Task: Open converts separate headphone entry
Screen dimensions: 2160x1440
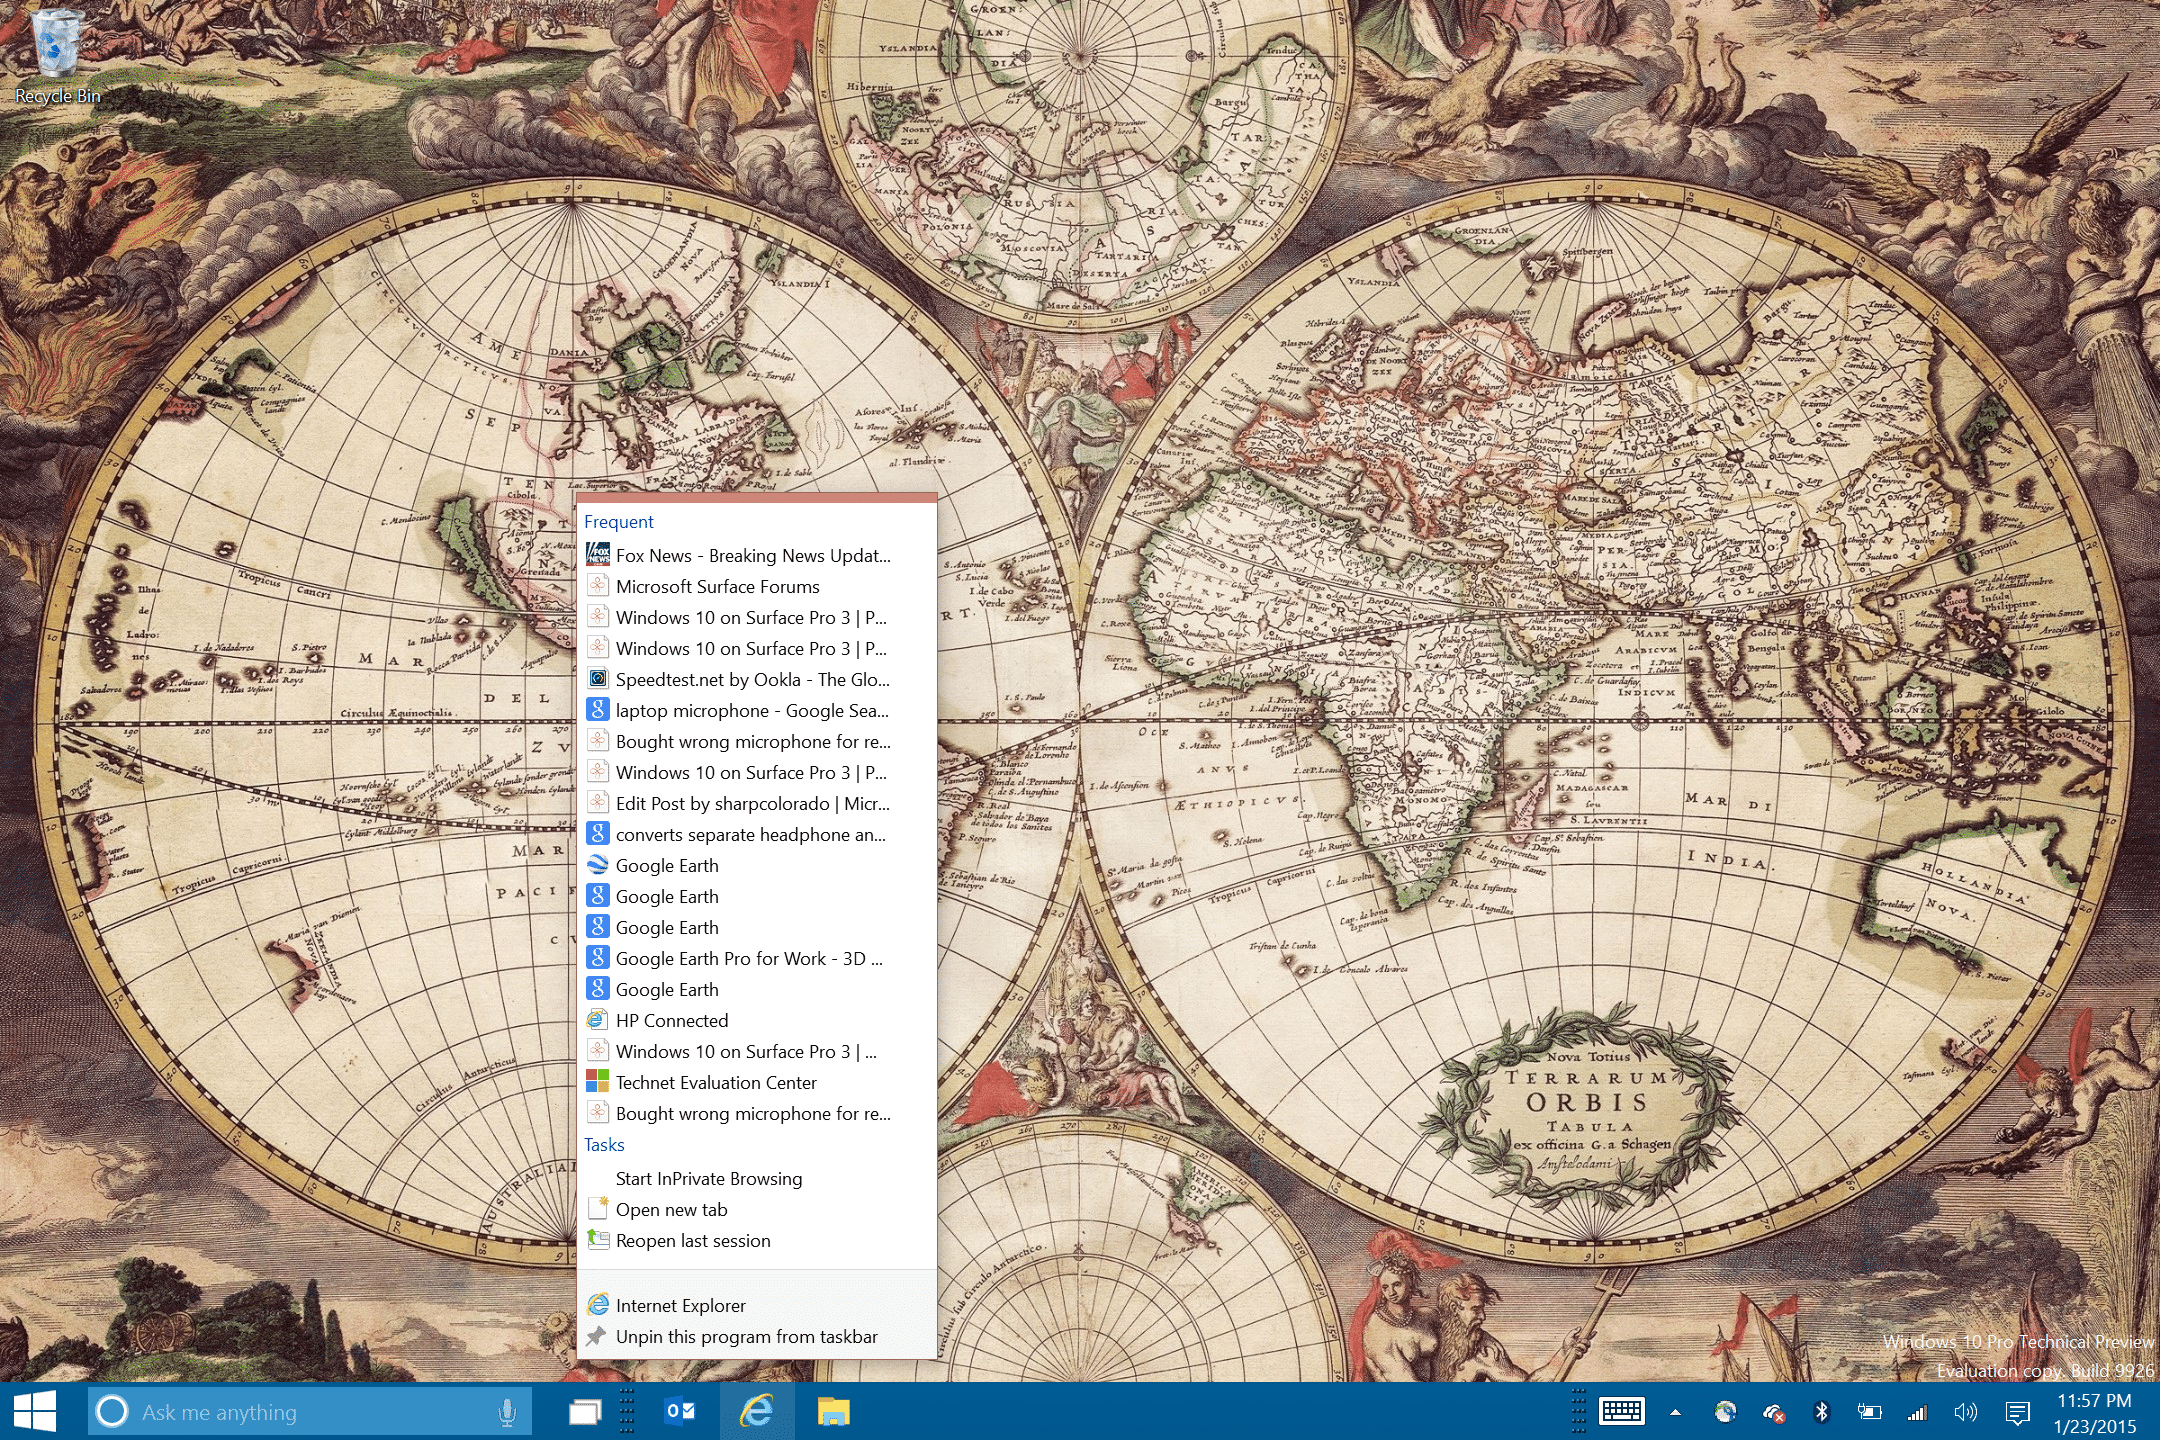Action: tap(757, 834)
